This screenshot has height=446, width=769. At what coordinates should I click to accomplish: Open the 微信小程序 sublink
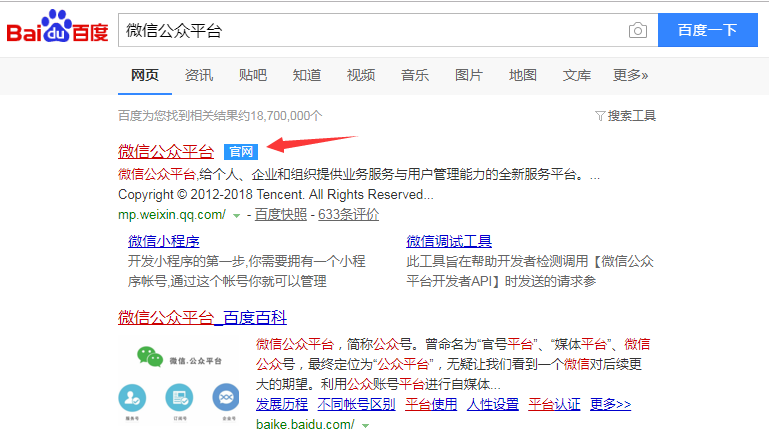point(164,241)
